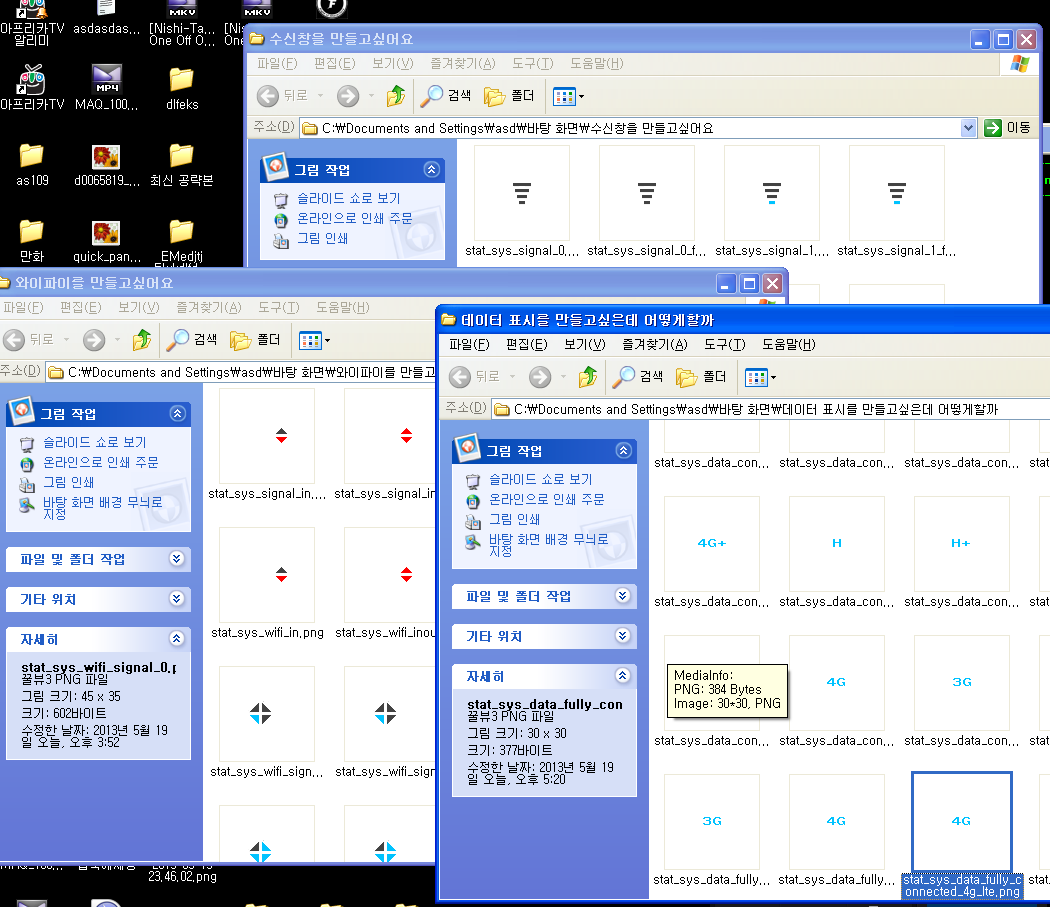1052x907 pixels.
Task: Click the address path field in 데이터 표시 window
Action: tap(750, 409)
